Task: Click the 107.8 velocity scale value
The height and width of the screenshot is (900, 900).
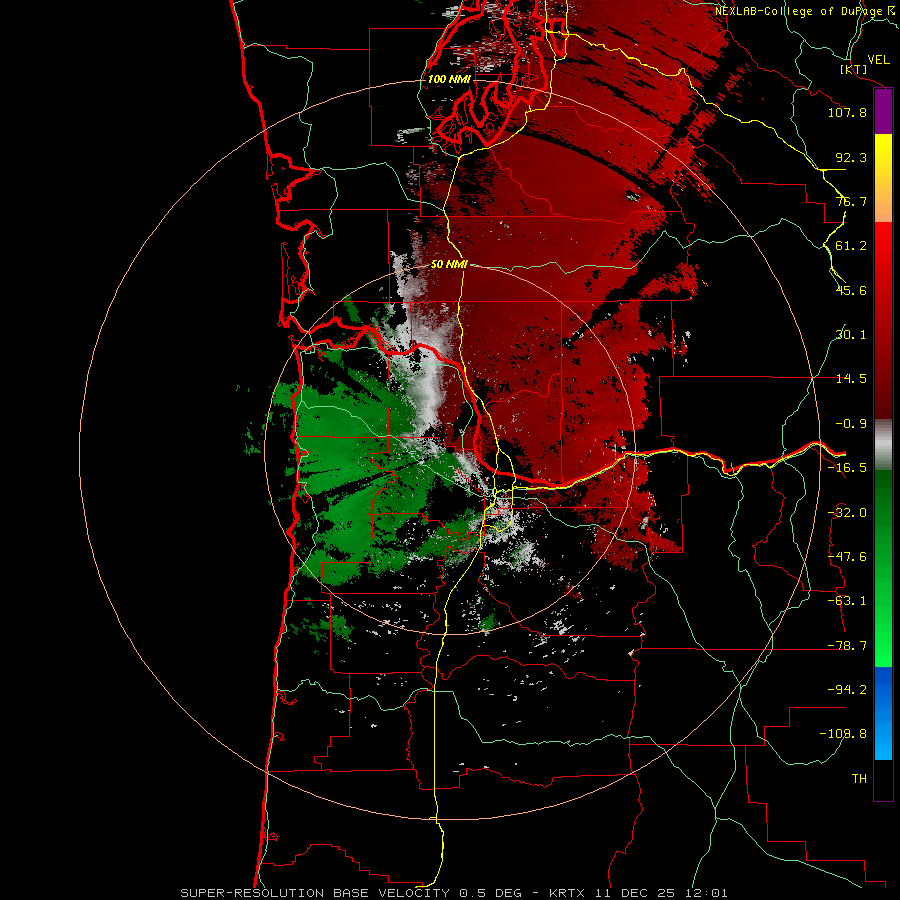Action: [847, 112]
